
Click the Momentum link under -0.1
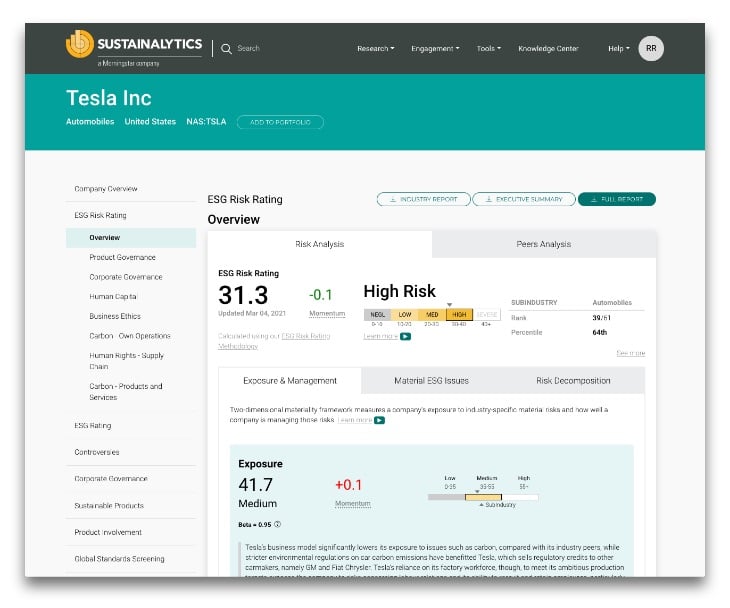click(x=327, y=313)
